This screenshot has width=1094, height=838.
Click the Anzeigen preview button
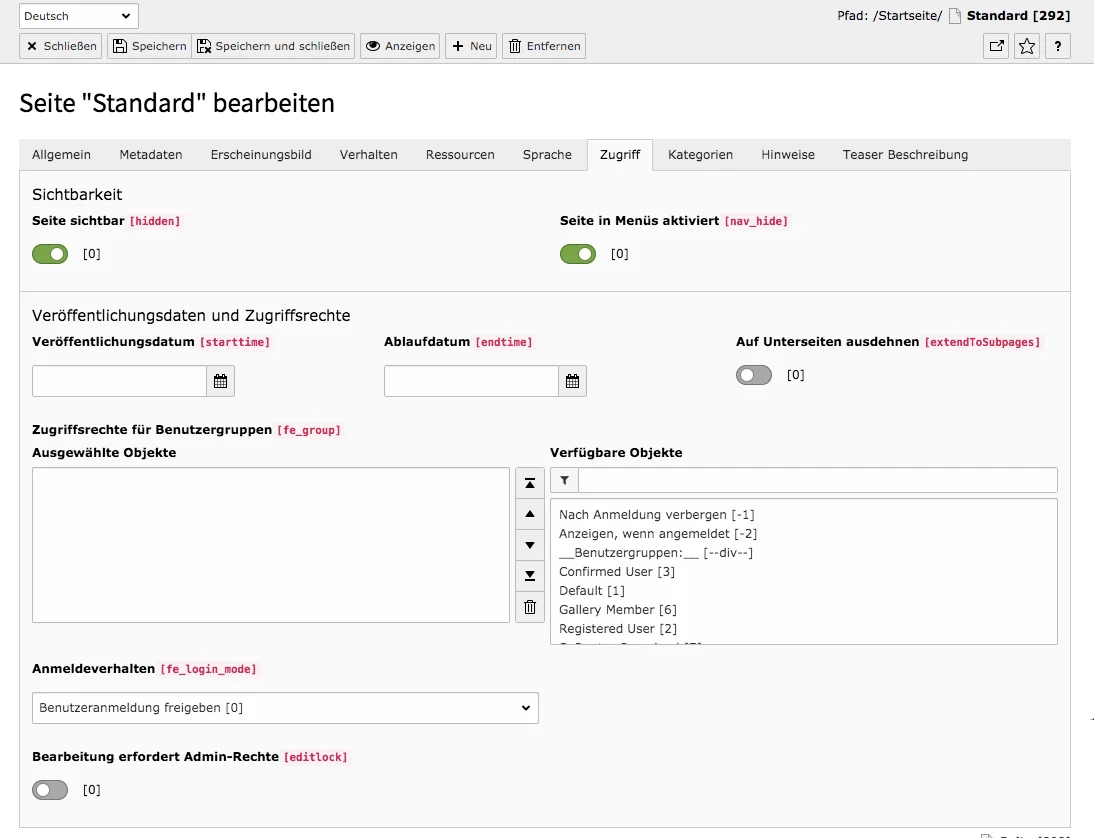click(400, 45)
